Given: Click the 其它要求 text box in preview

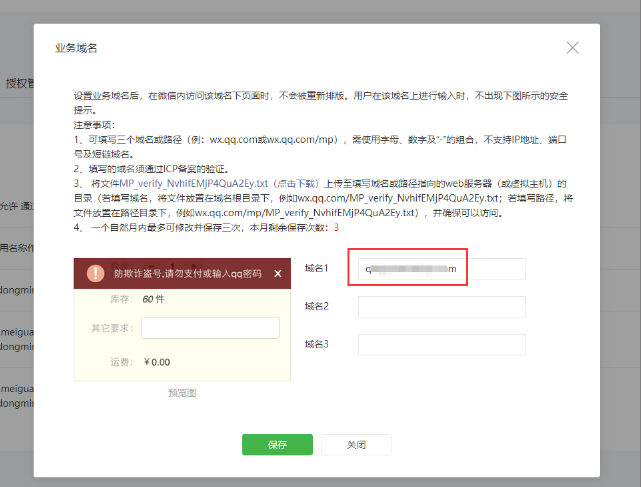Looking at the screenshot, I should click(210, 328).
